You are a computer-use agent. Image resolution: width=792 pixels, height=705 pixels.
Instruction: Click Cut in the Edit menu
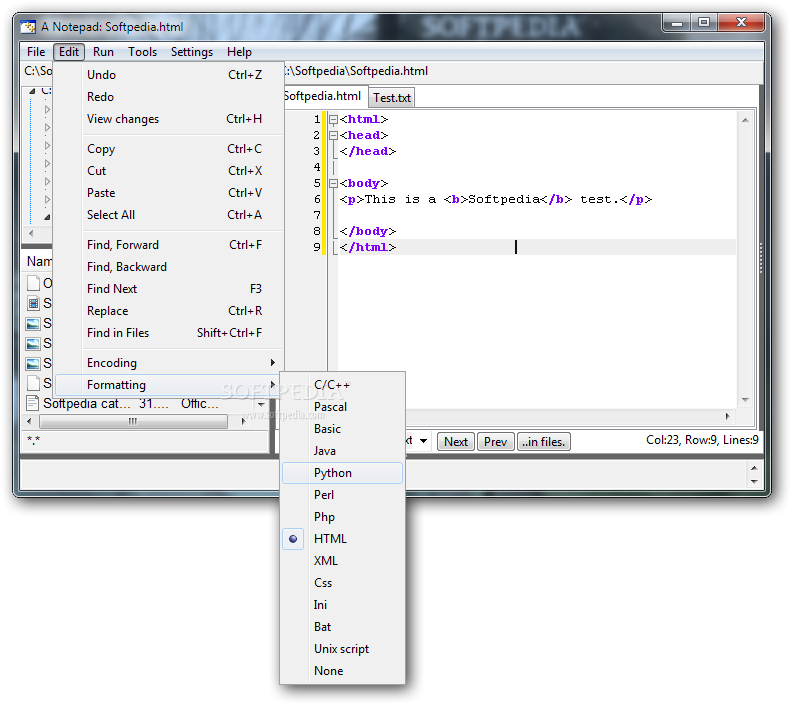tap(169, 171)
